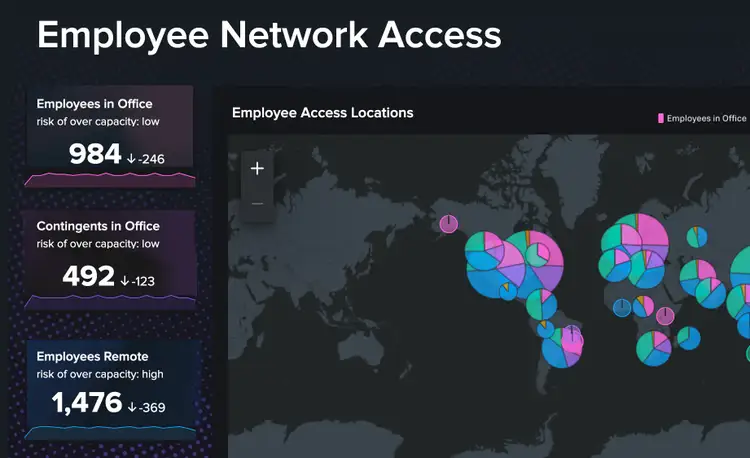Click the down arrow beside -369
The image size is (750, 458).
coord(131,407)
